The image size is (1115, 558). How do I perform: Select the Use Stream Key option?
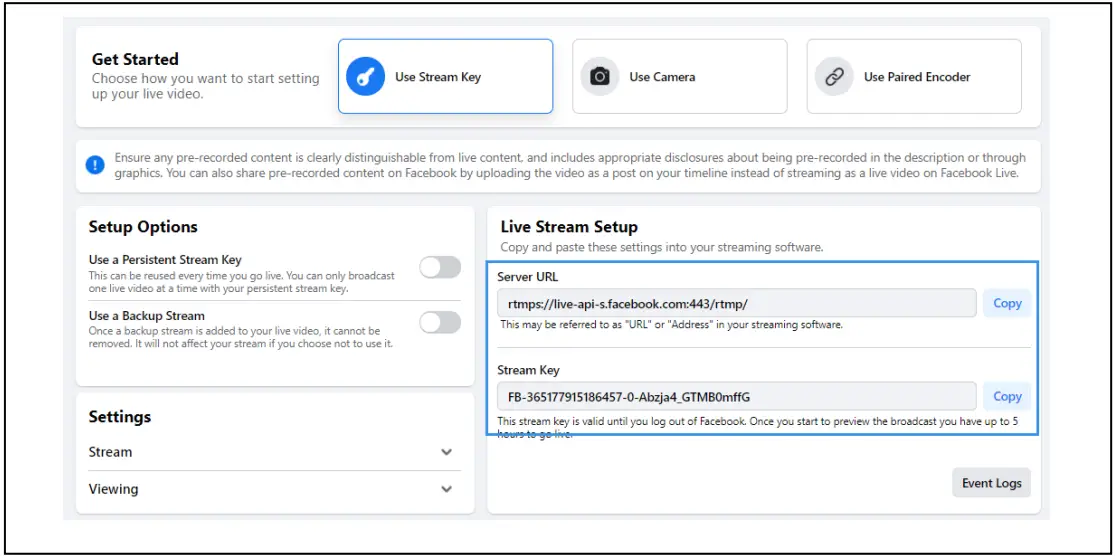point(445,76)
